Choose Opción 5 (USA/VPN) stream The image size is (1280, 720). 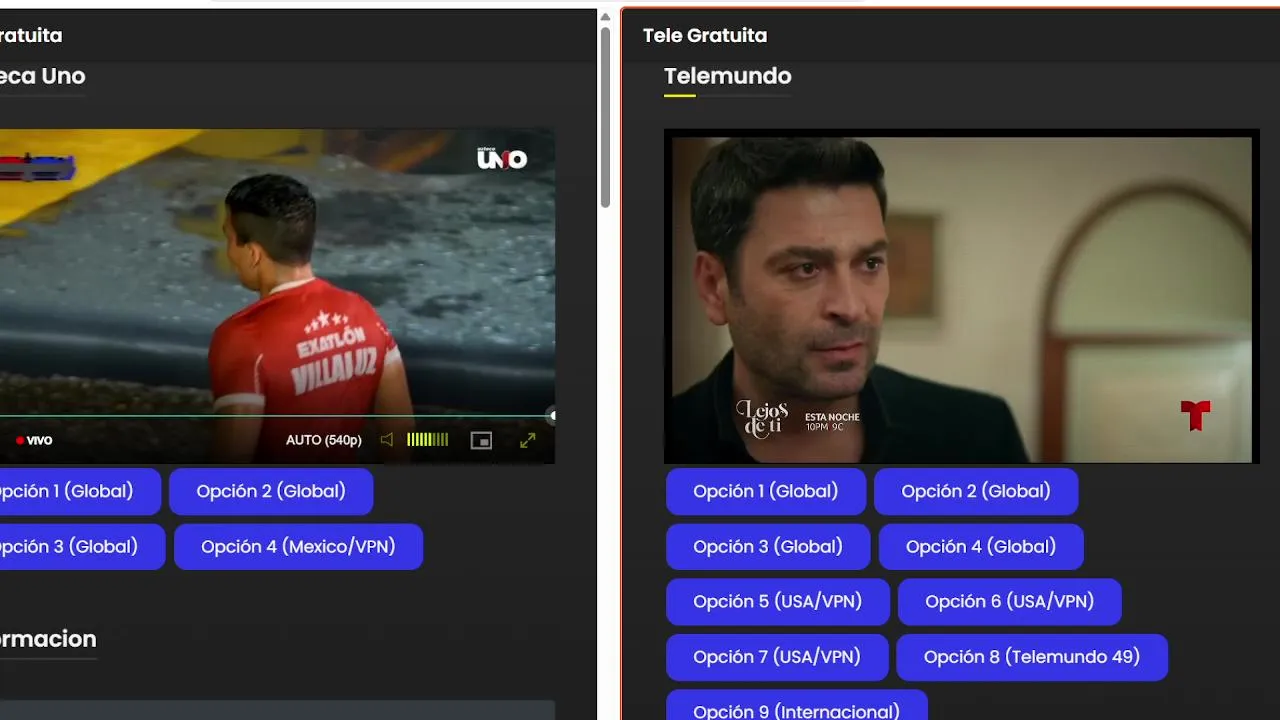click(x=777, y=601)
